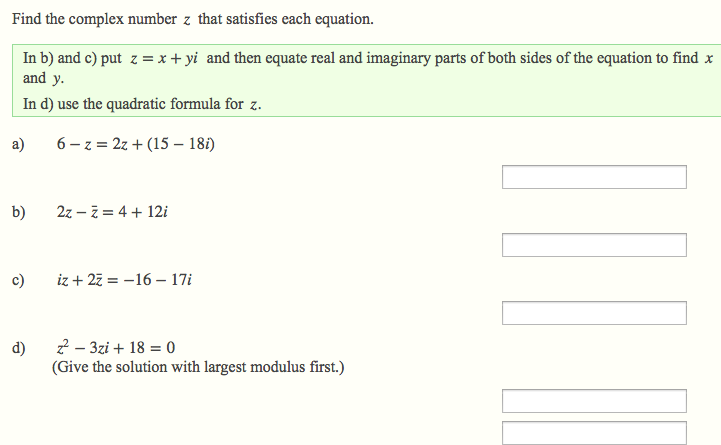Click the equation 6 − z = 2z + (15 − 18i)

click(136, 144)
